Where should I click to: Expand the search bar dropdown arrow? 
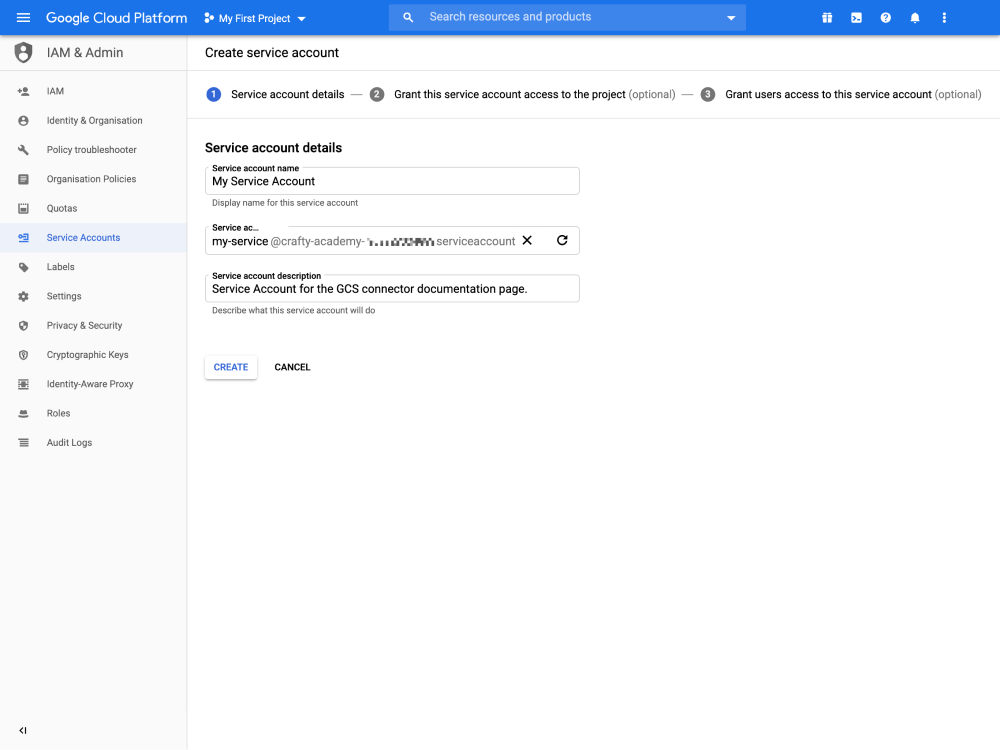731,18
